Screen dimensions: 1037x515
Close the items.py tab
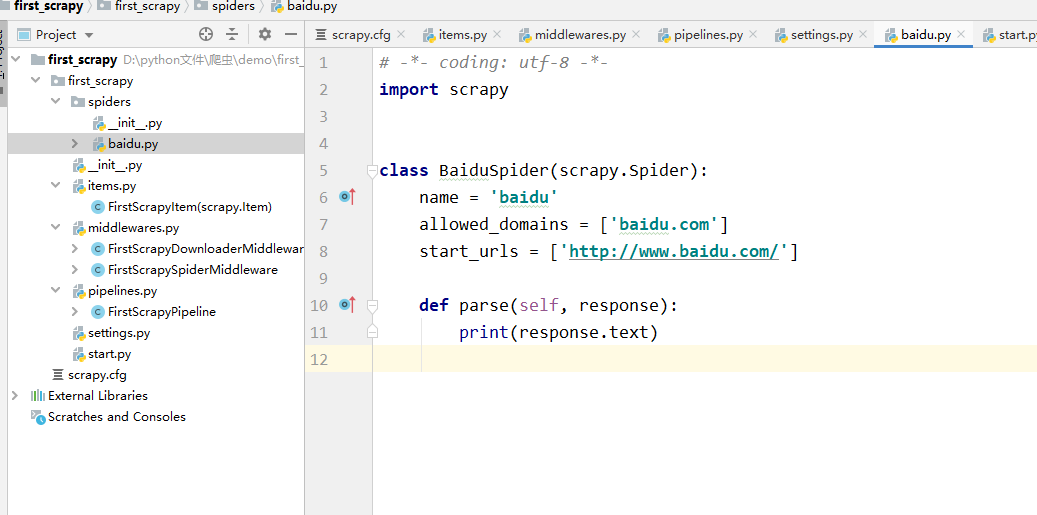pyautogui.click(x=497, y=34)
